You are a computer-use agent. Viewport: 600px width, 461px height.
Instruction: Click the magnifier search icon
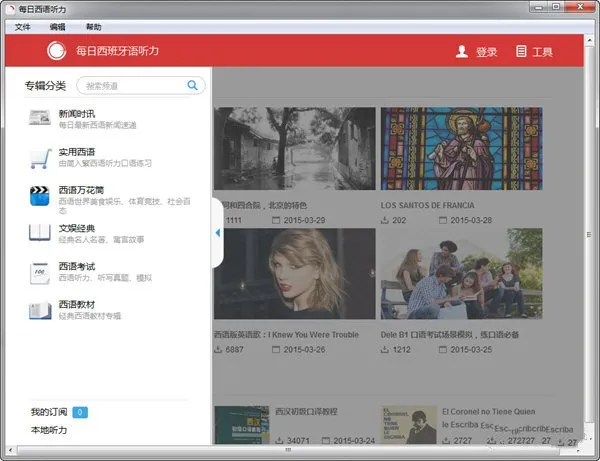[x=192, y=86]
